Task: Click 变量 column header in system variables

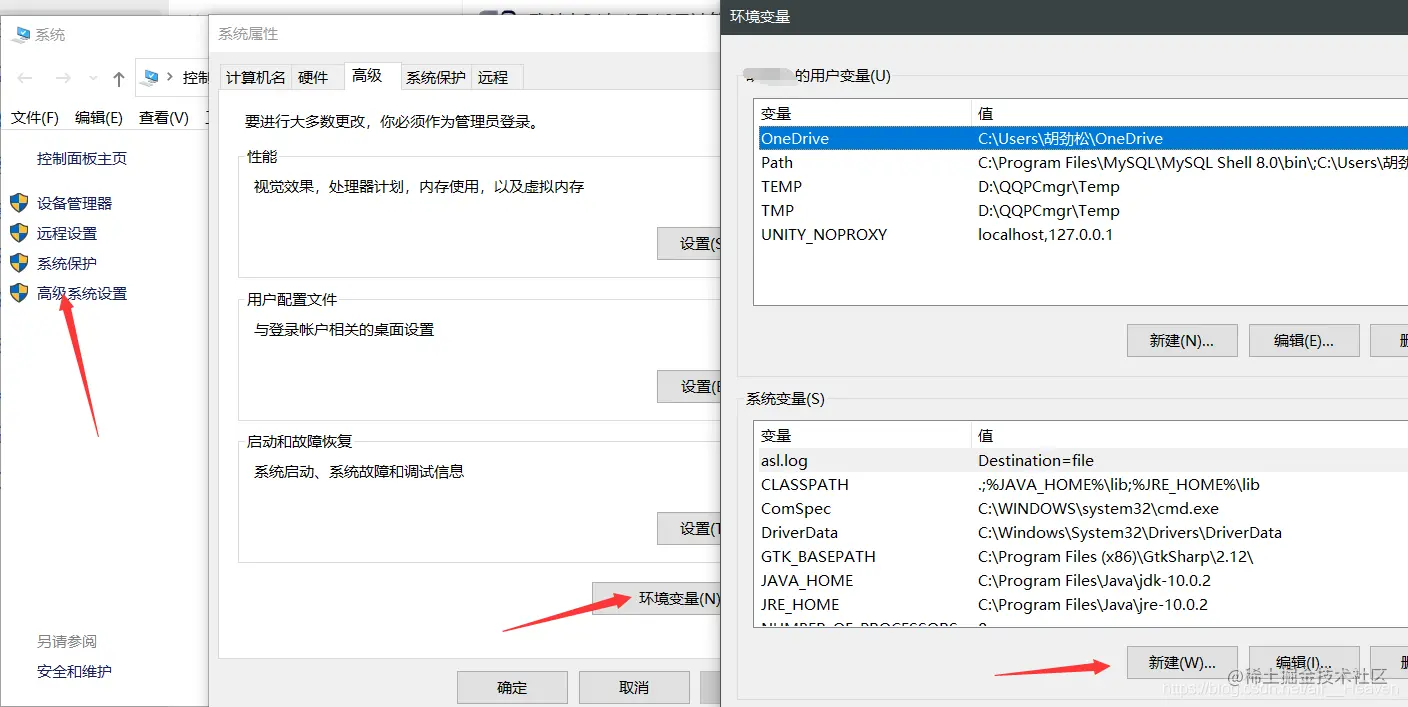Action: 863,435
